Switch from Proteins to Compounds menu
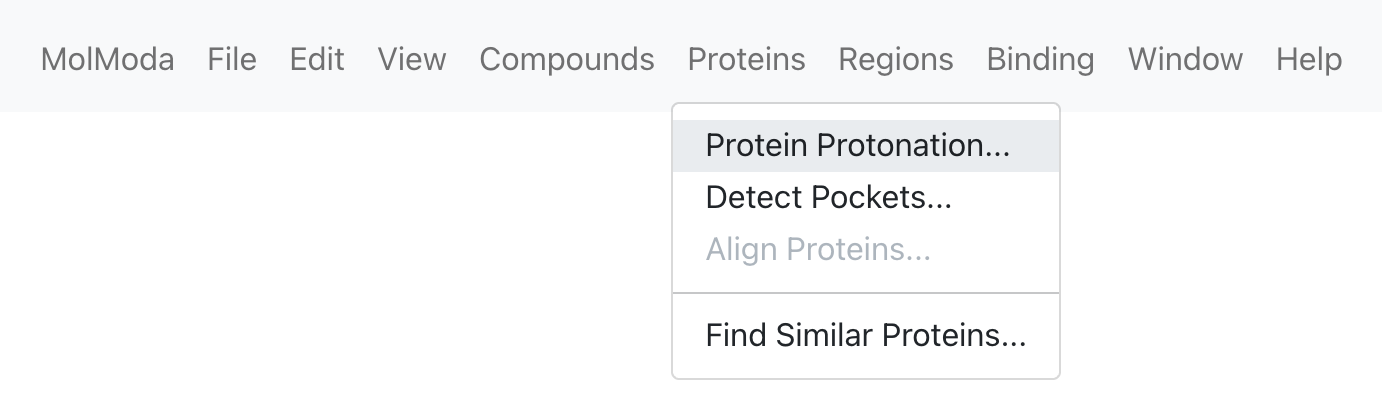Viewport: 1382px width, 404px height. 567,59
